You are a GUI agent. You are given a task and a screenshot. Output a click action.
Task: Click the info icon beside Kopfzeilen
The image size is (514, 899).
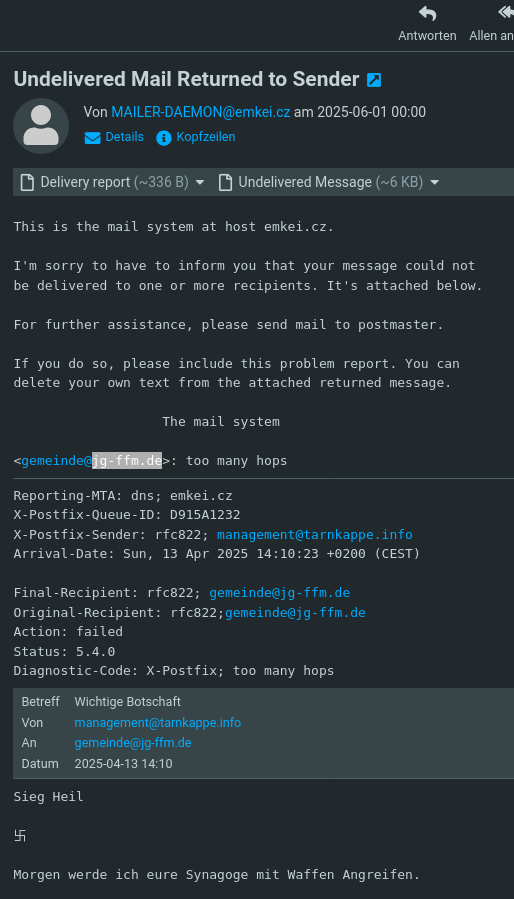[x=163, y=138]
